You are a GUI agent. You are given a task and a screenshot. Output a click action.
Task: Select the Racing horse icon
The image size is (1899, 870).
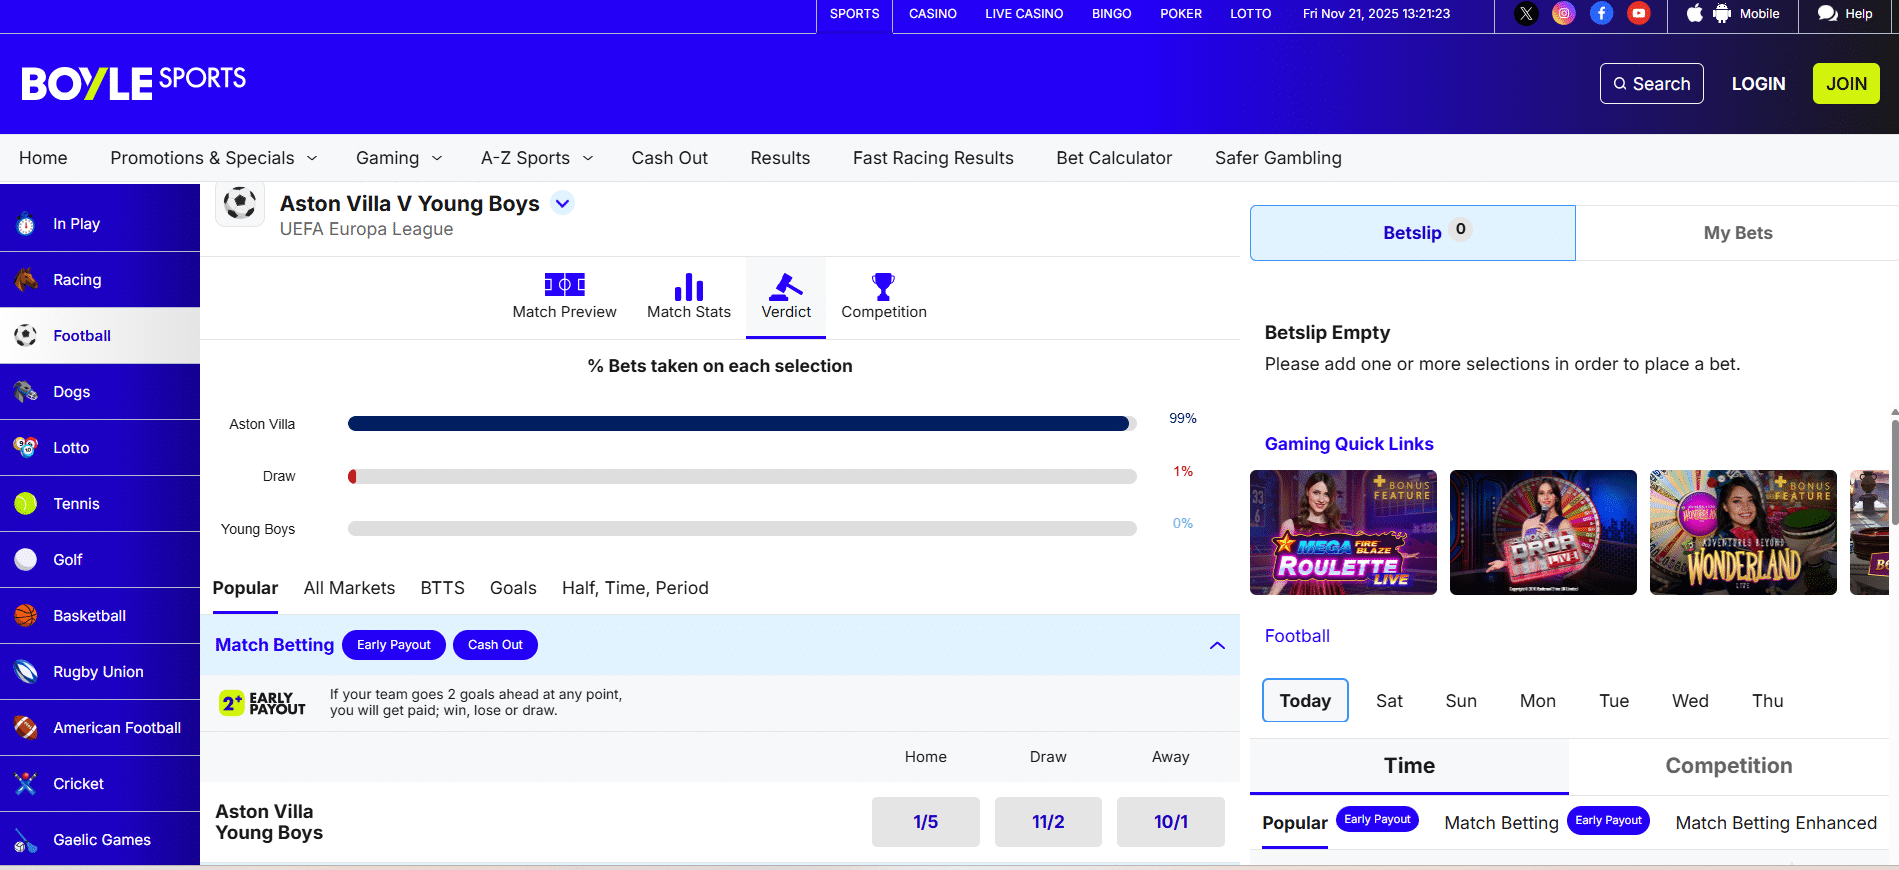26,280
